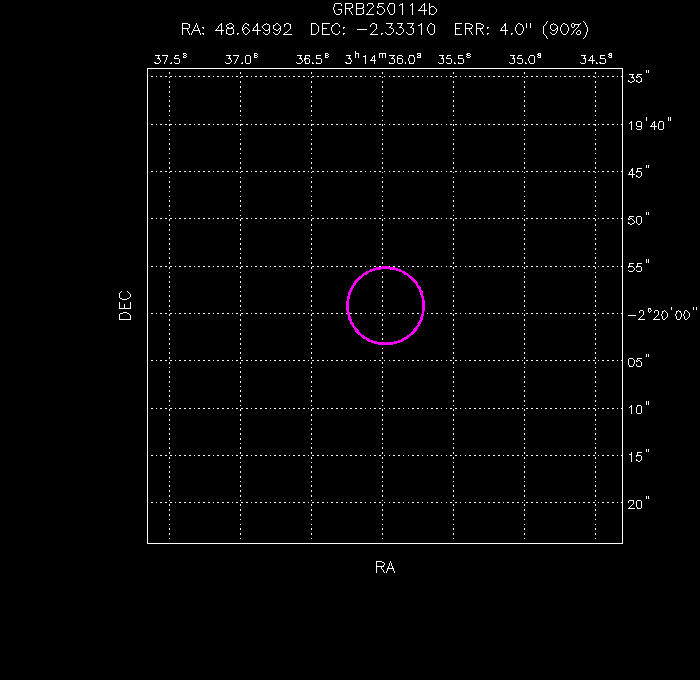The image size is (700, 680).
Task: Click the GRB250114b title text
Action: click(385, 10)
